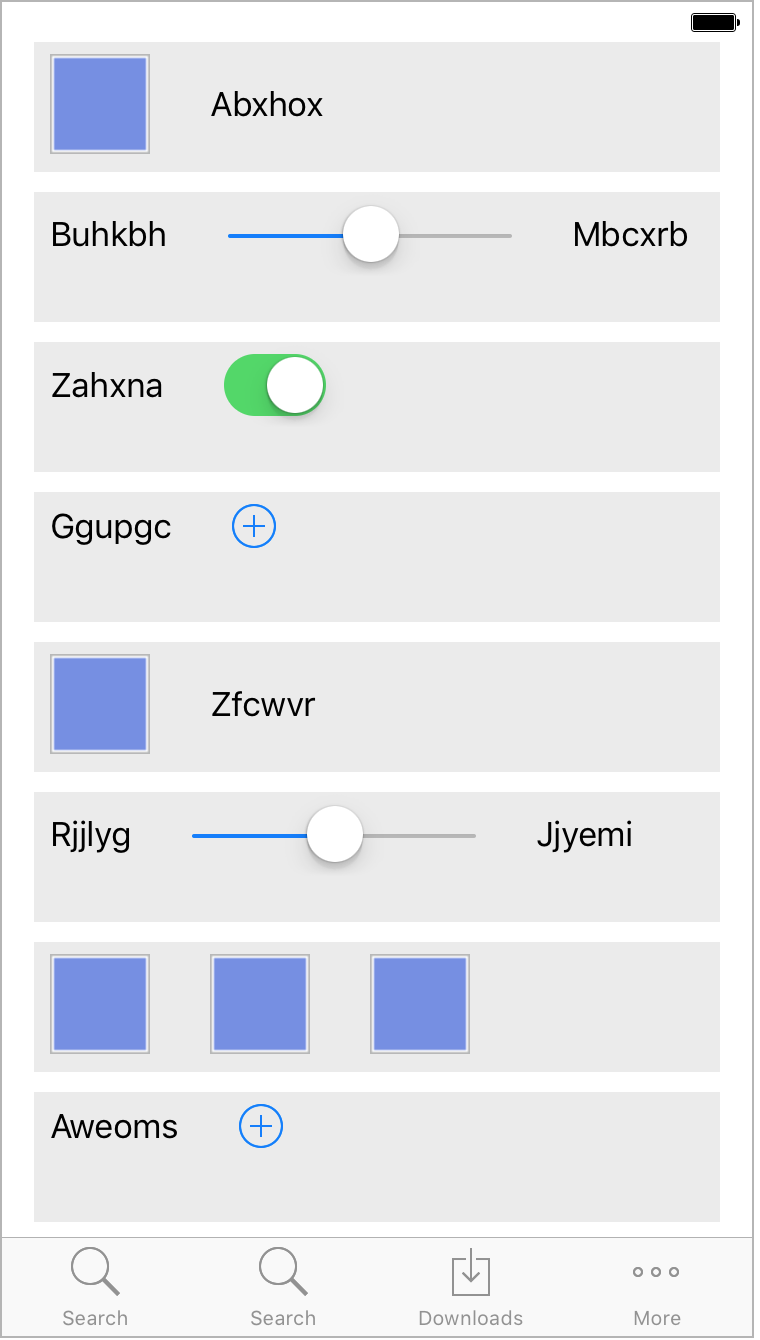
Task: Tap the Rjjlyg slider knob
Action: tap(334, 834)
